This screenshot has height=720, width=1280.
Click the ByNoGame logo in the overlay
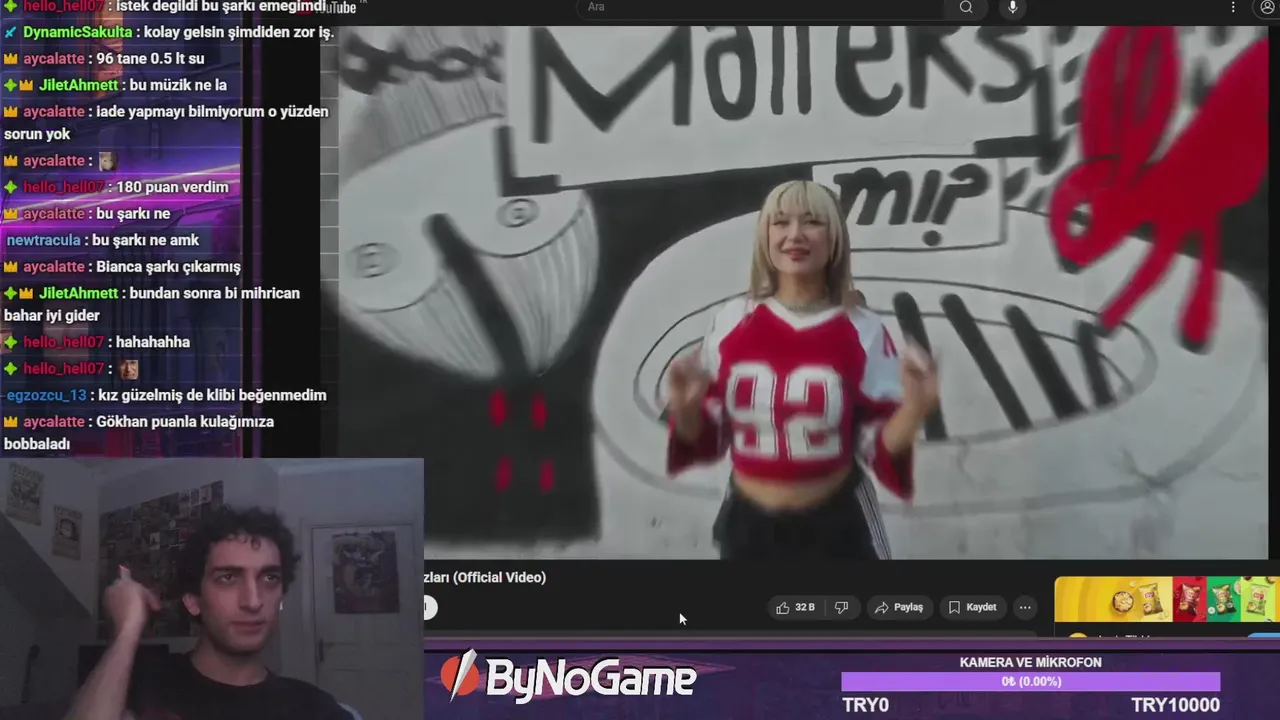coord(568,679)
